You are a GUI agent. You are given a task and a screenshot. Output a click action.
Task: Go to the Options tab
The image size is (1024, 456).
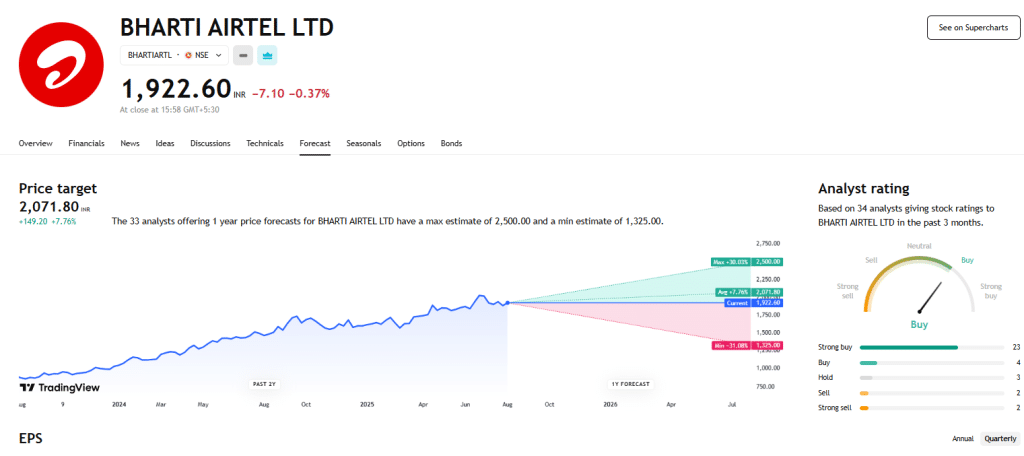(411, 144)
